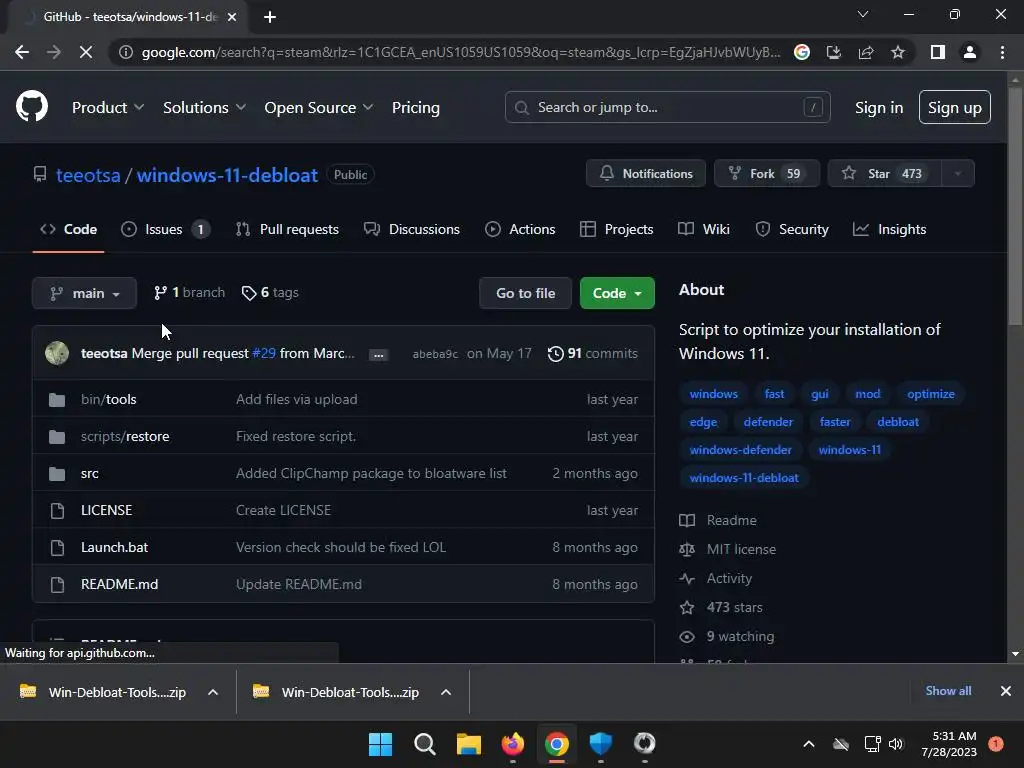Open File Explorer from taskbar
1024x768 pixels.
pyautogui.click(x=468, y=744)
